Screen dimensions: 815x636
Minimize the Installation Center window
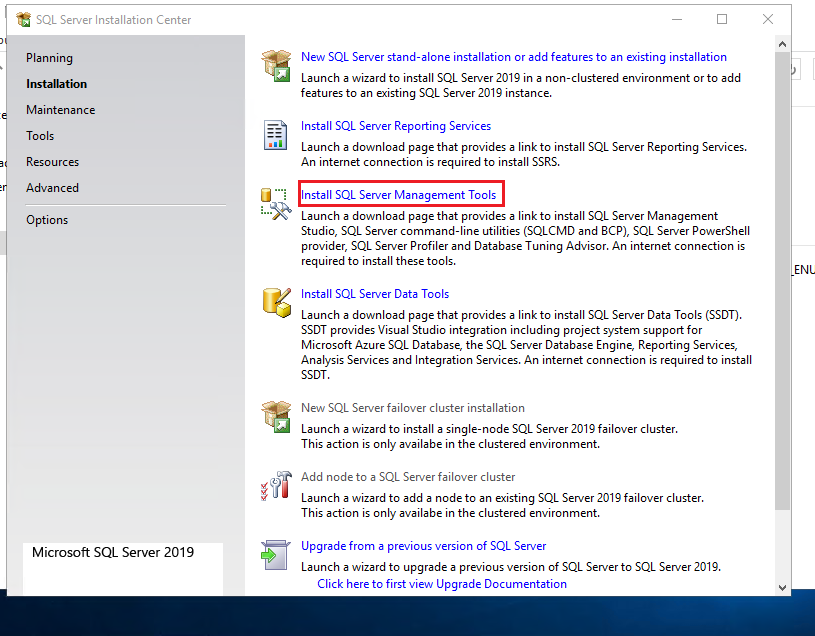click(x=677, y=19)
